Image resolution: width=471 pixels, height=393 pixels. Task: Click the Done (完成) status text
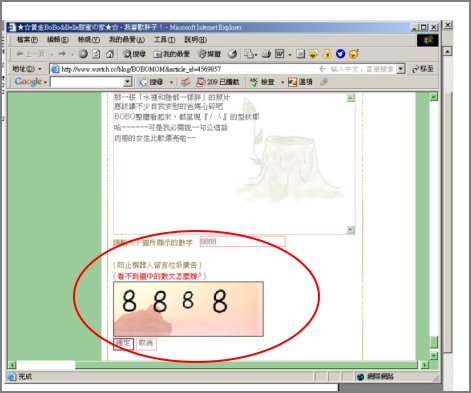pyautogui.click(x=25, y=377)
